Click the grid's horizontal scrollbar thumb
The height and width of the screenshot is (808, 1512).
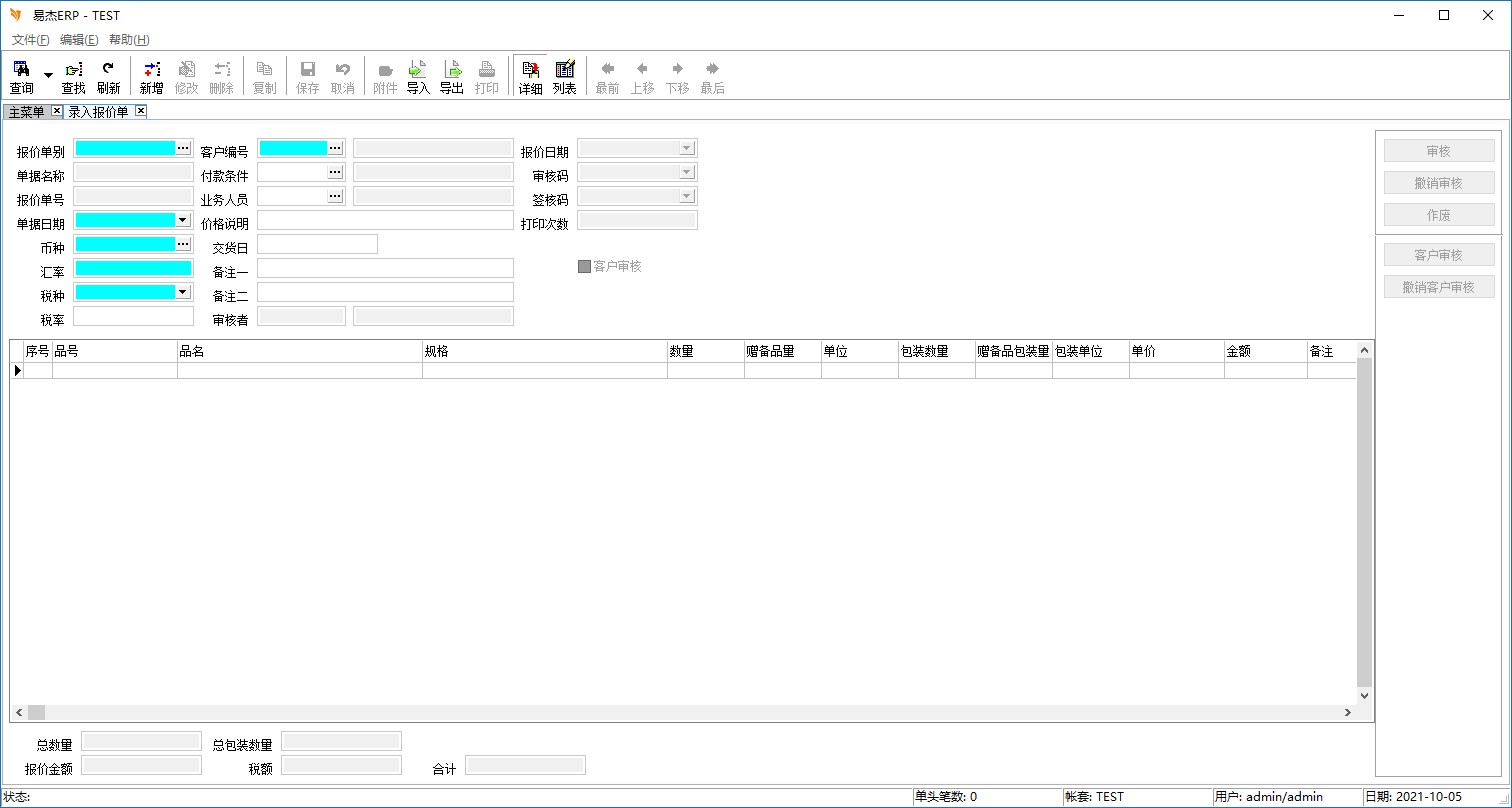pos(36,713)
